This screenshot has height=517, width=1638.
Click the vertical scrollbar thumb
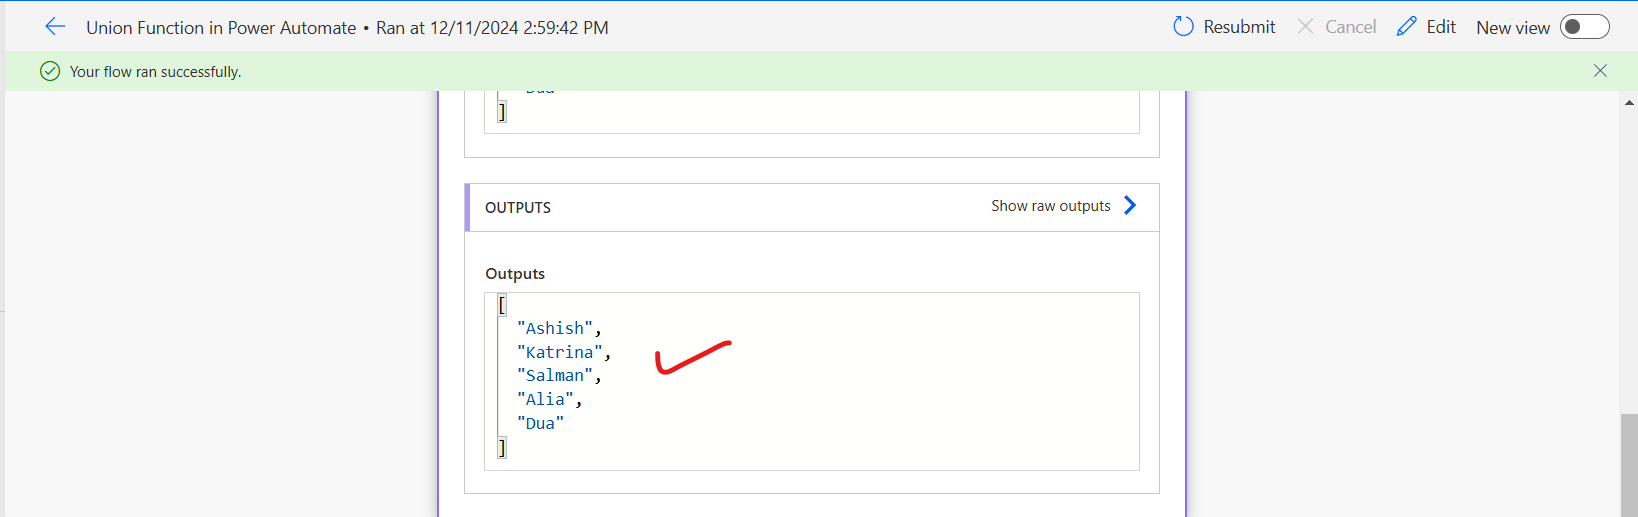click(1629, 463)
